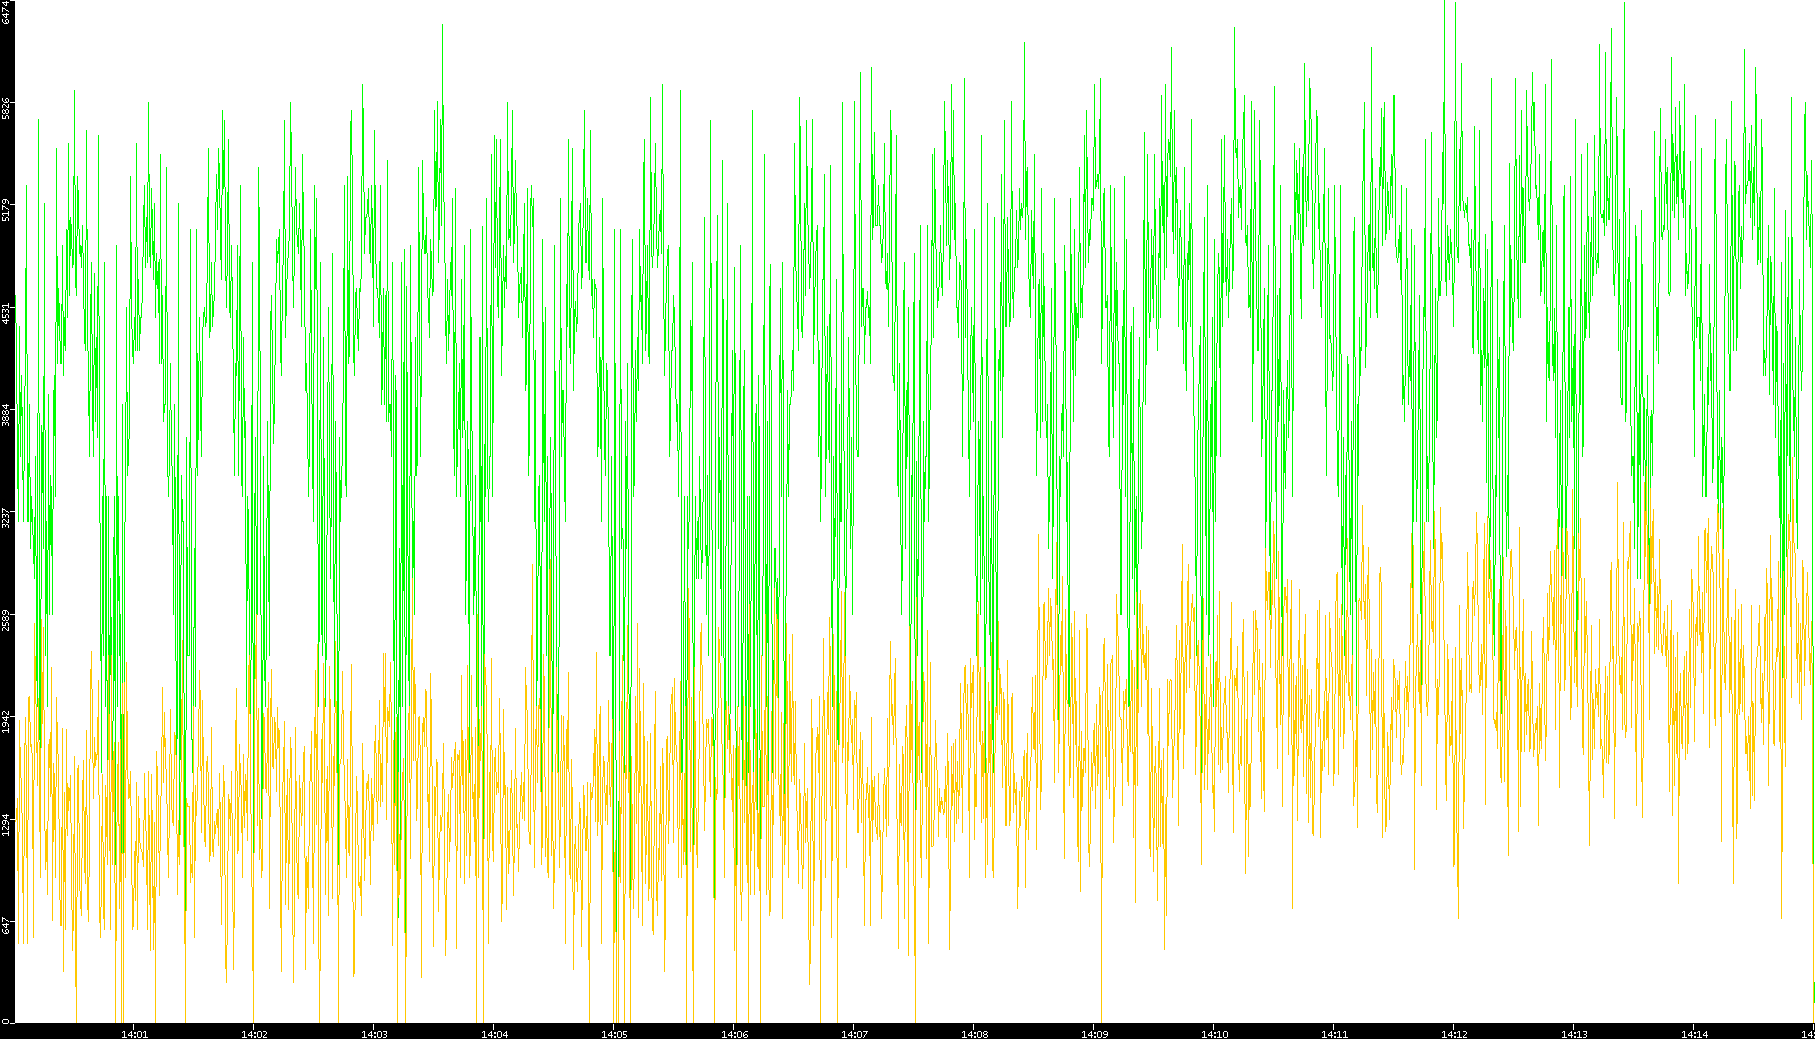Select the 1294 vertical axis value
Image resolution: width=1815 pixels, height=1039 pixels.
(x=6, y=826)
